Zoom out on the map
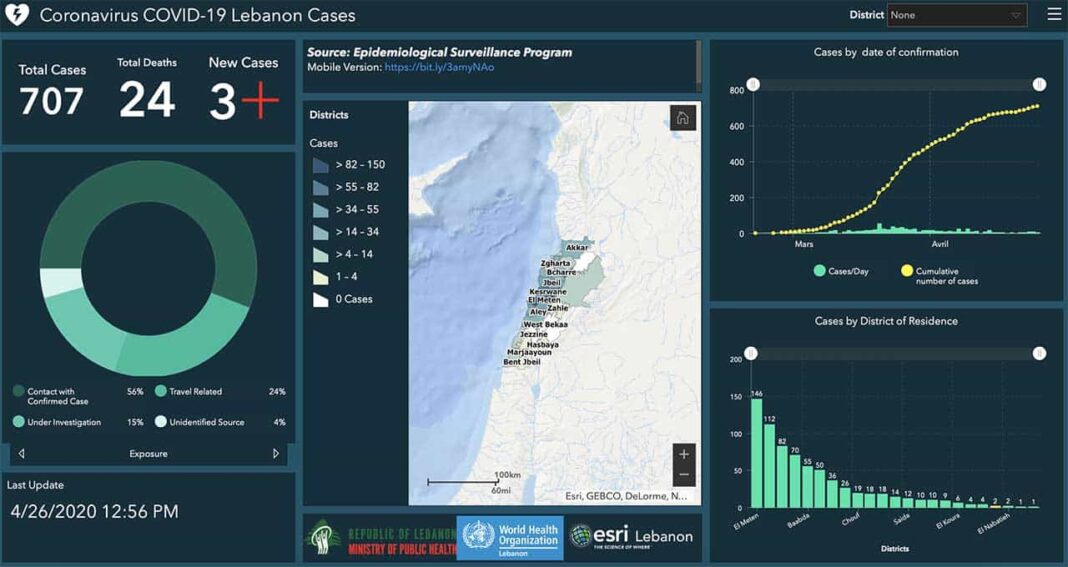This screenshot has height=567, width=1068. (x=684, y=475)
